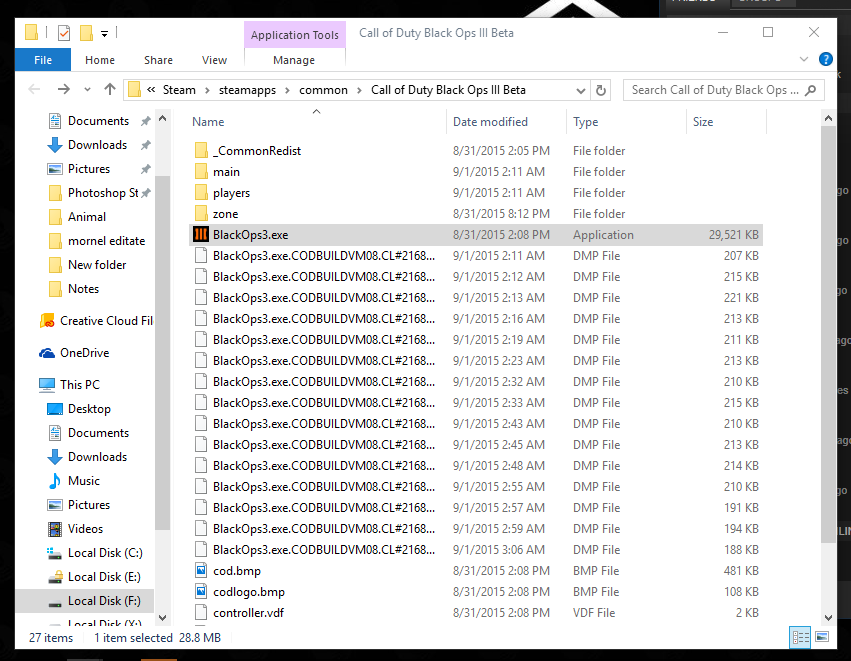The width and height of the screenshot is (851, 661).
Task: Go up one folder level arrow
Action: point(110,89)
